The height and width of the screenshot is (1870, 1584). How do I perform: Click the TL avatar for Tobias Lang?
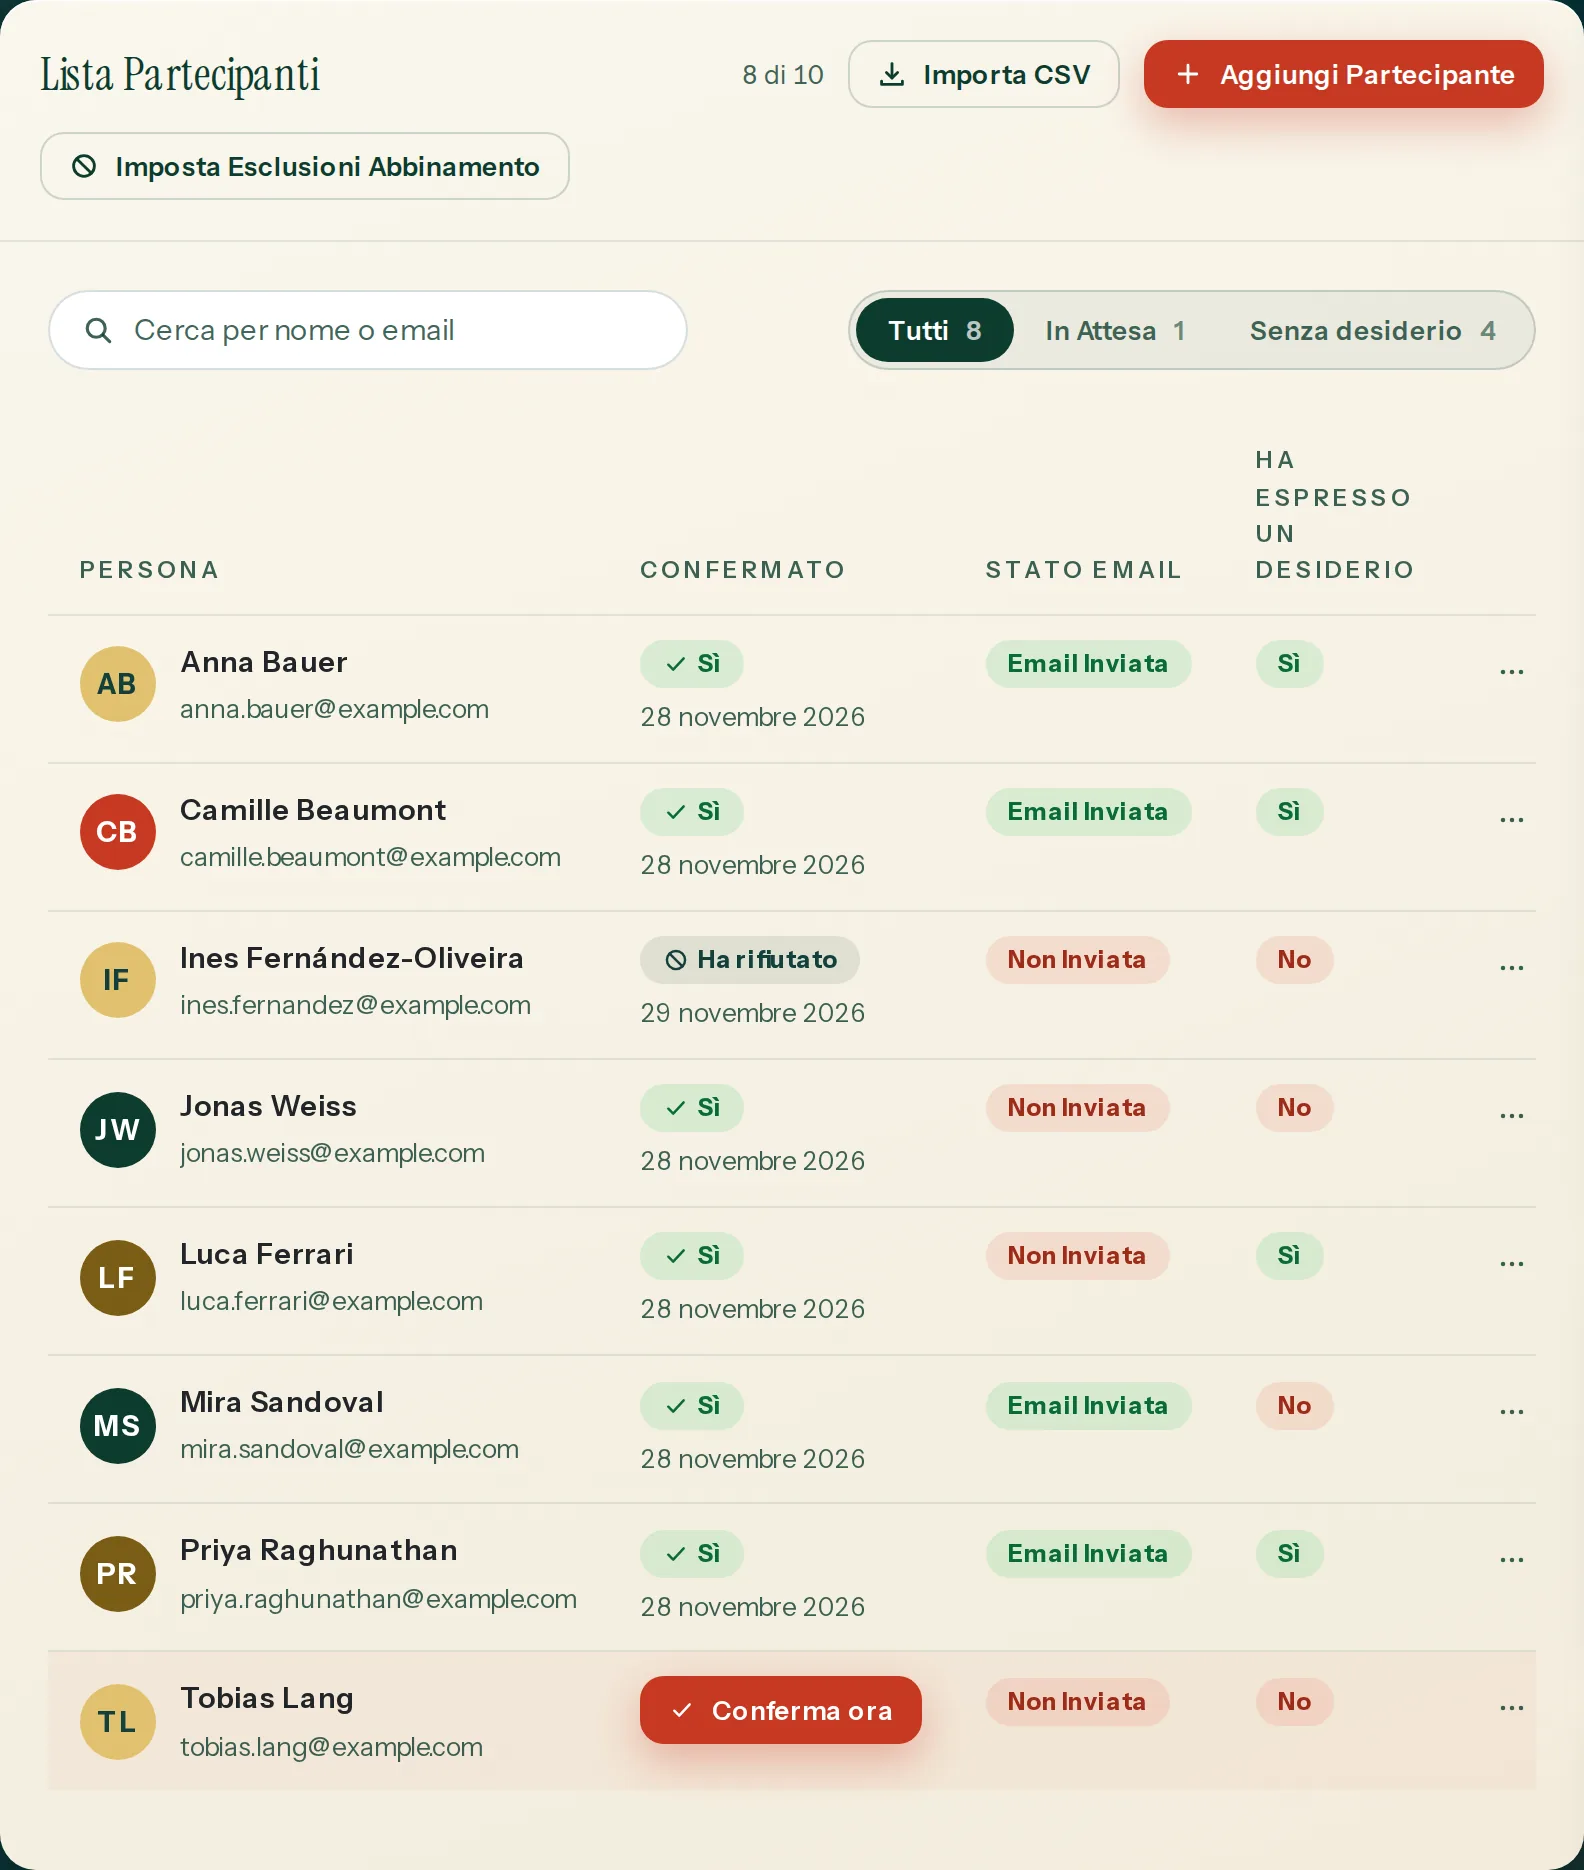(x=118, y=1722)
